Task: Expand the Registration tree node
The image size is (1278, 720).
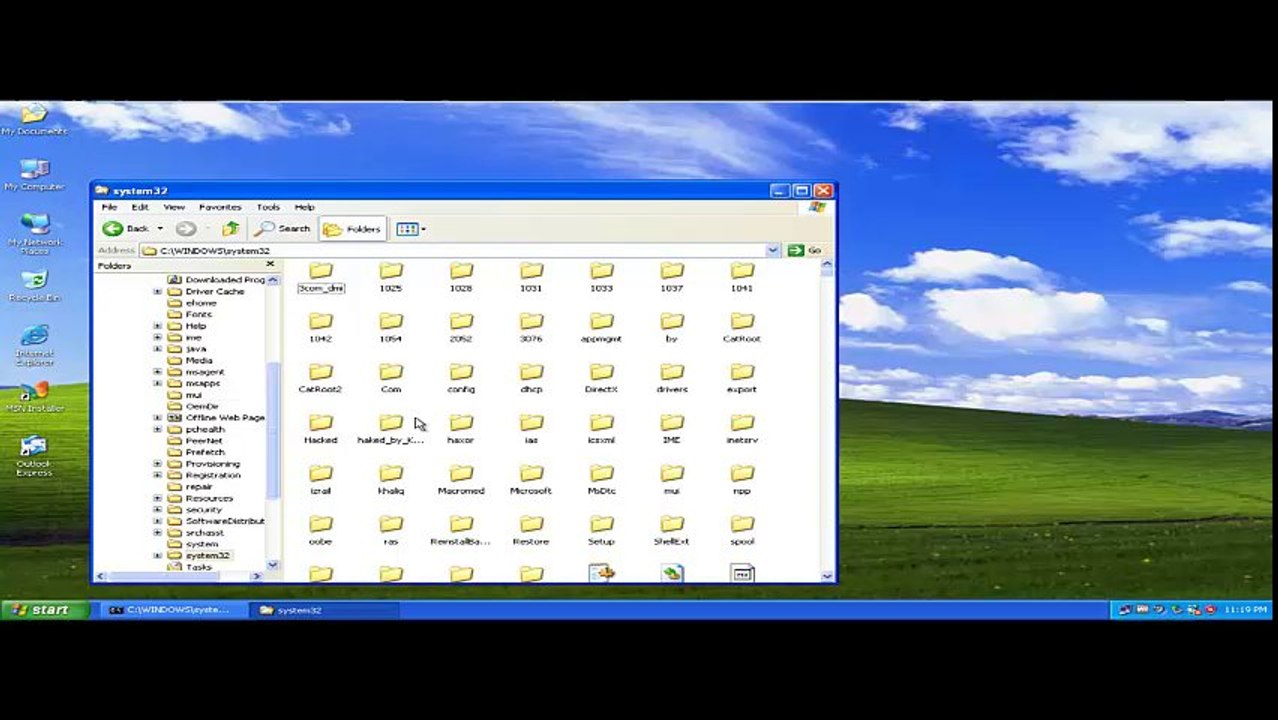Action: click(x=157, y=475)
